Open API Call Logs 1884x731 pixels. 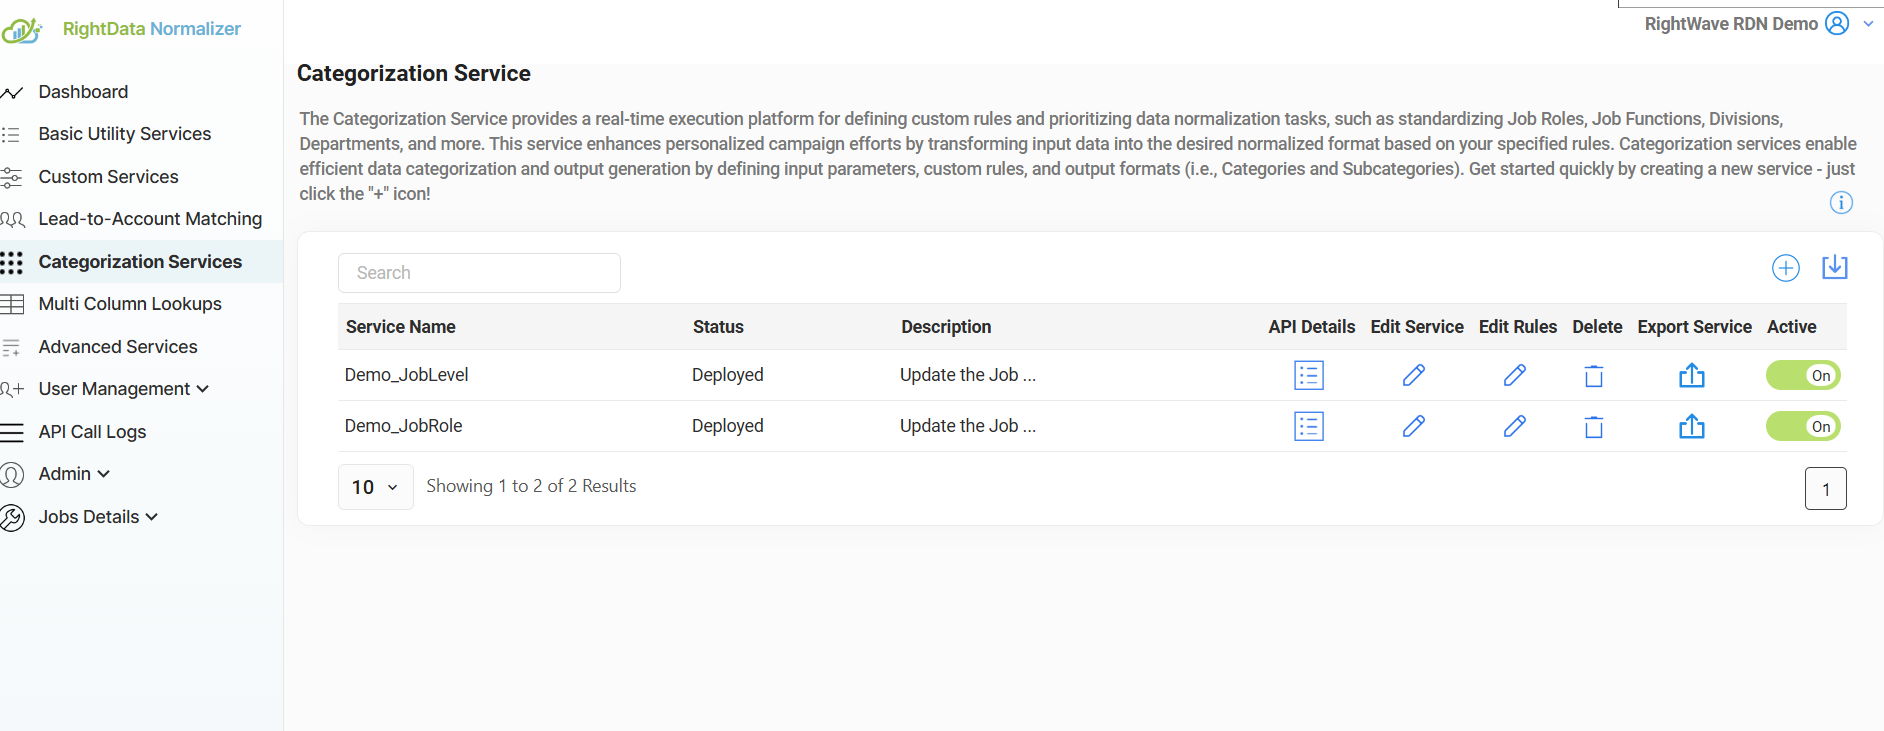click(92, 432)
